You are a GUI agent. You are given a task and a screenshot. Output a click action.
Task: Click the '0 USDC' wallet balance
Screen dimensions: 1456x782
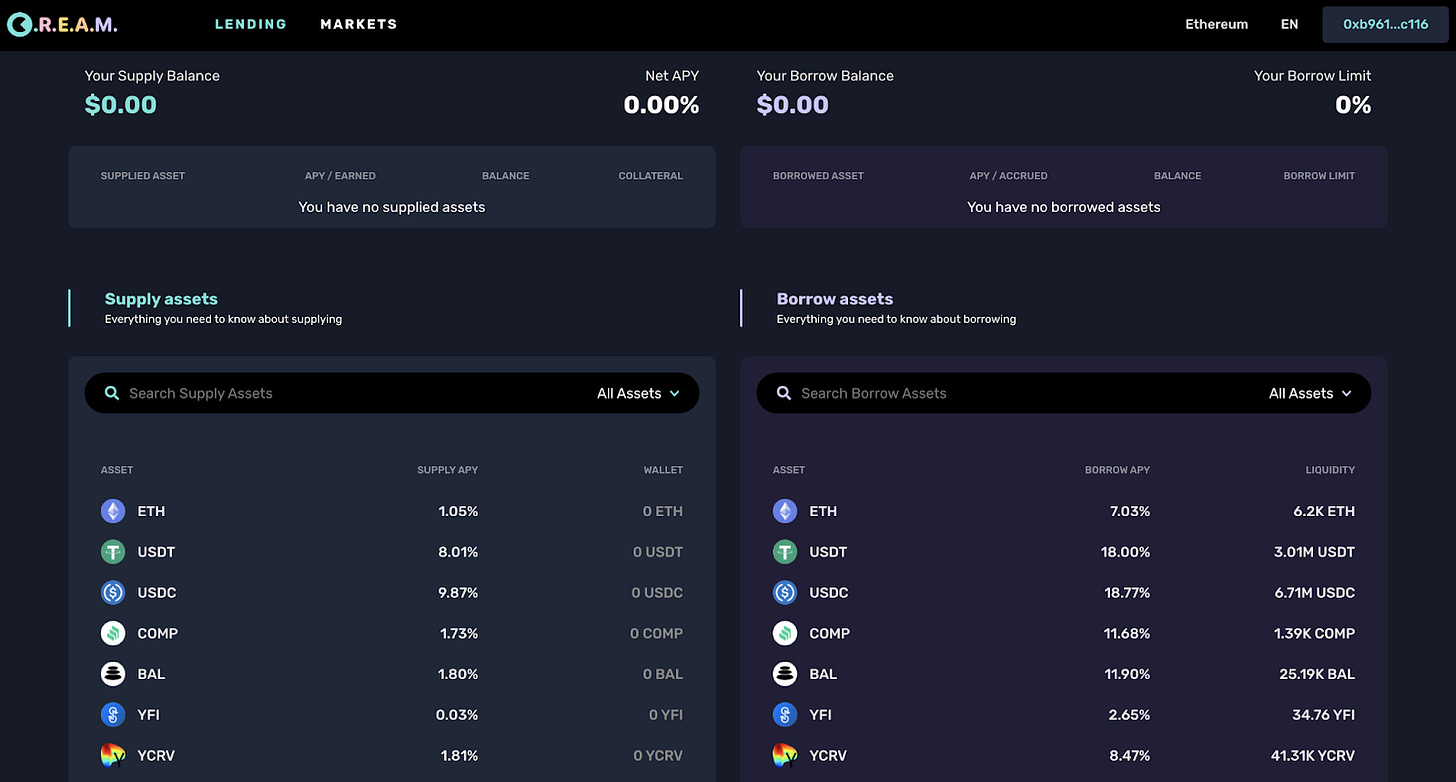(x=657, y=593)
